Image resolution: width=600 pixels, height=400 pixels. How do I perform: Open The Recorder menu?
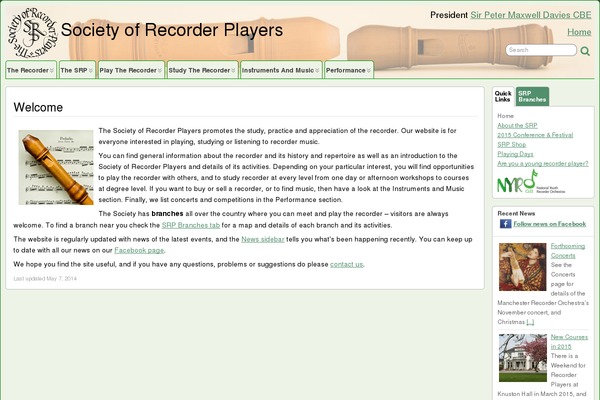click(31, 70)
